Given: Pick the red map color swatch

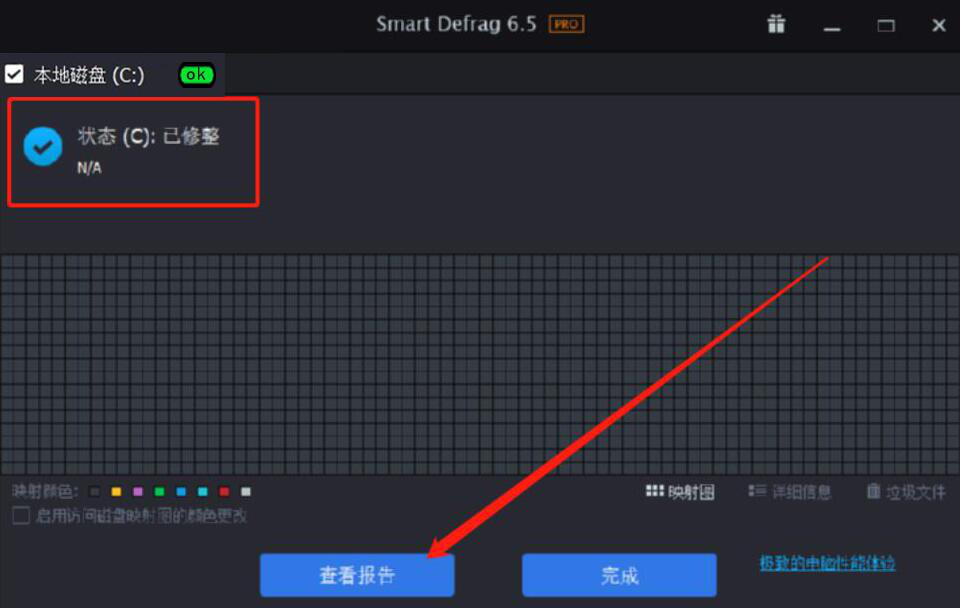Looking at the screenshot, I should click(x=224, y=492).
